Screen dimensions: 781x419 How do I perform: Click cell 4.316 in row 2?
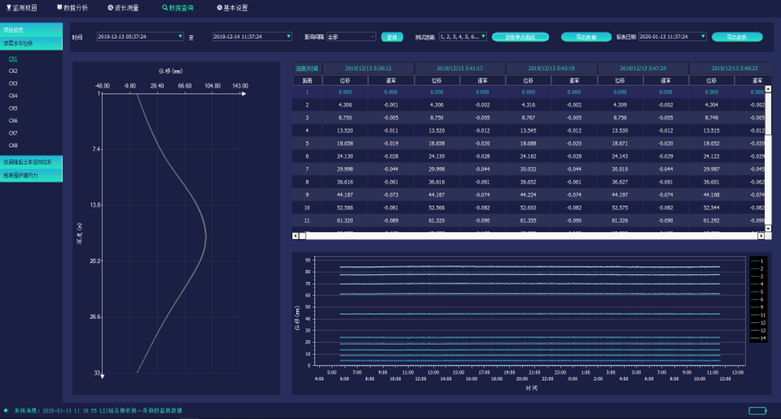528,105
